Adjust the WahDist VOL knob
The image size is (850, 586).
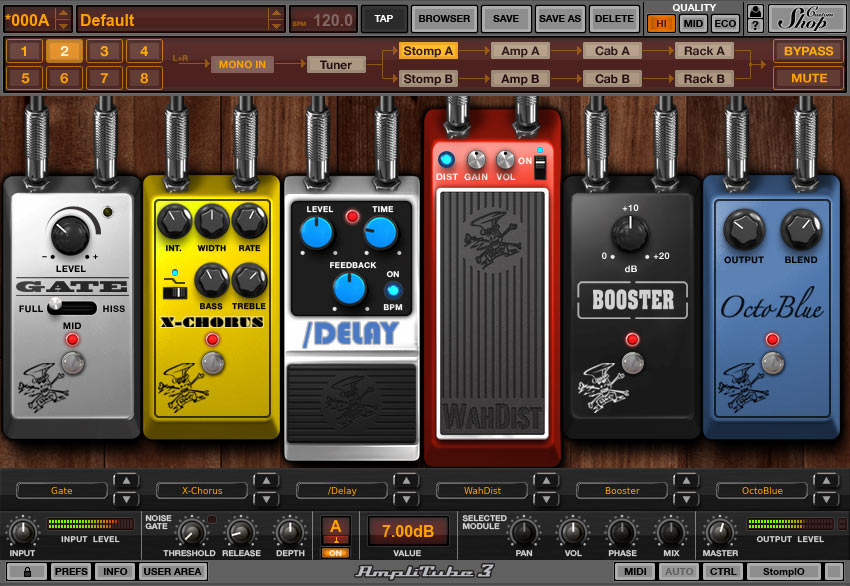pyautogui.click(x=505, y=160)
